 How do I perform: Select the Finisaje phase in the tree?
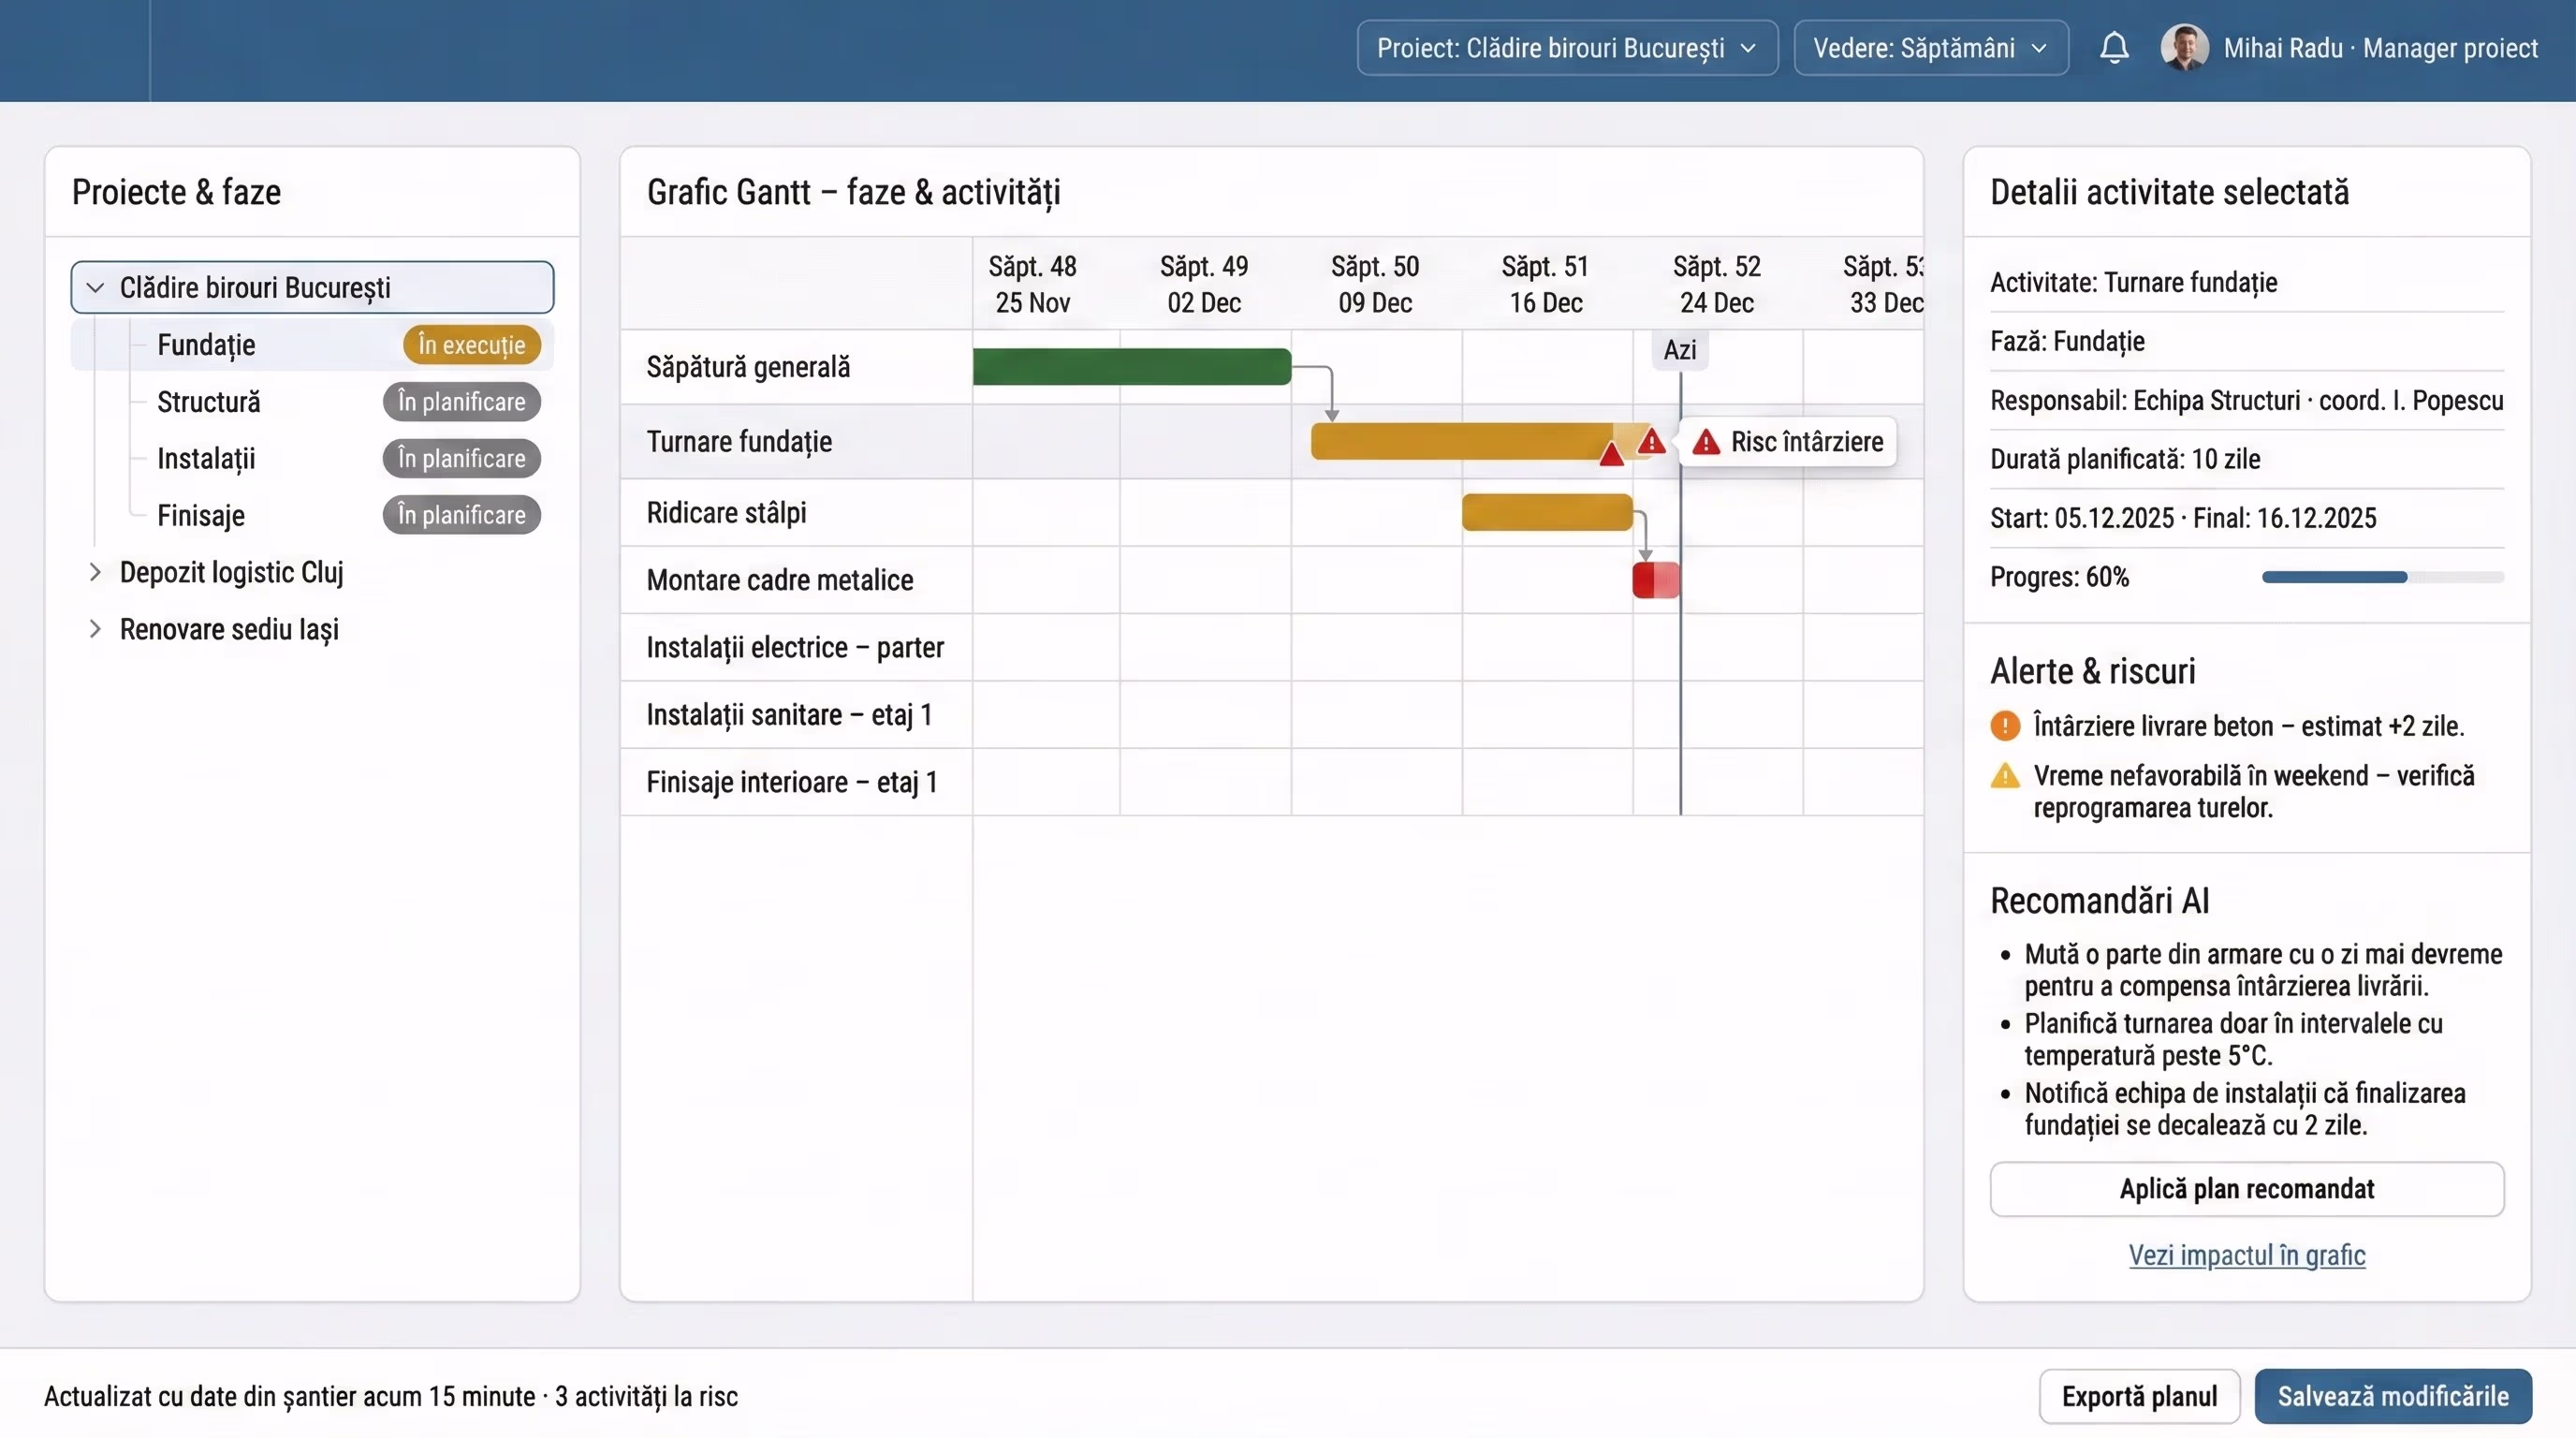(x=201, y=515)
